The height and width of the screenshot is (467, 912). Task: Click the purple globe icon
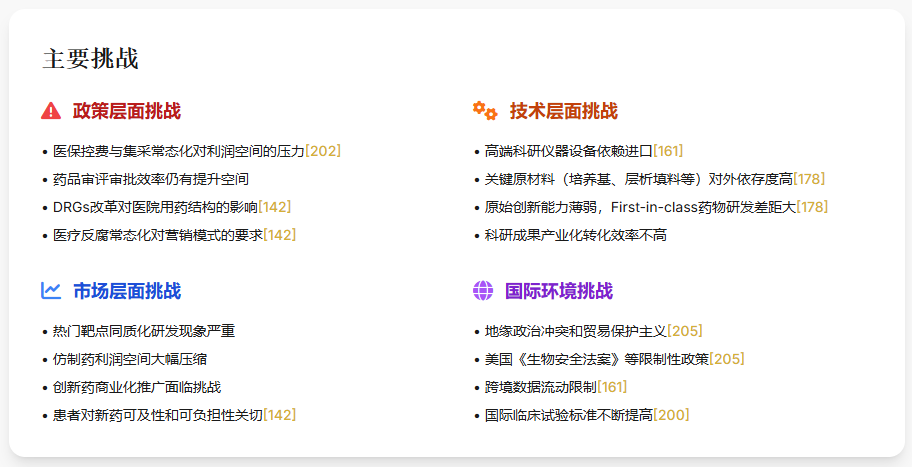[483, 290]
